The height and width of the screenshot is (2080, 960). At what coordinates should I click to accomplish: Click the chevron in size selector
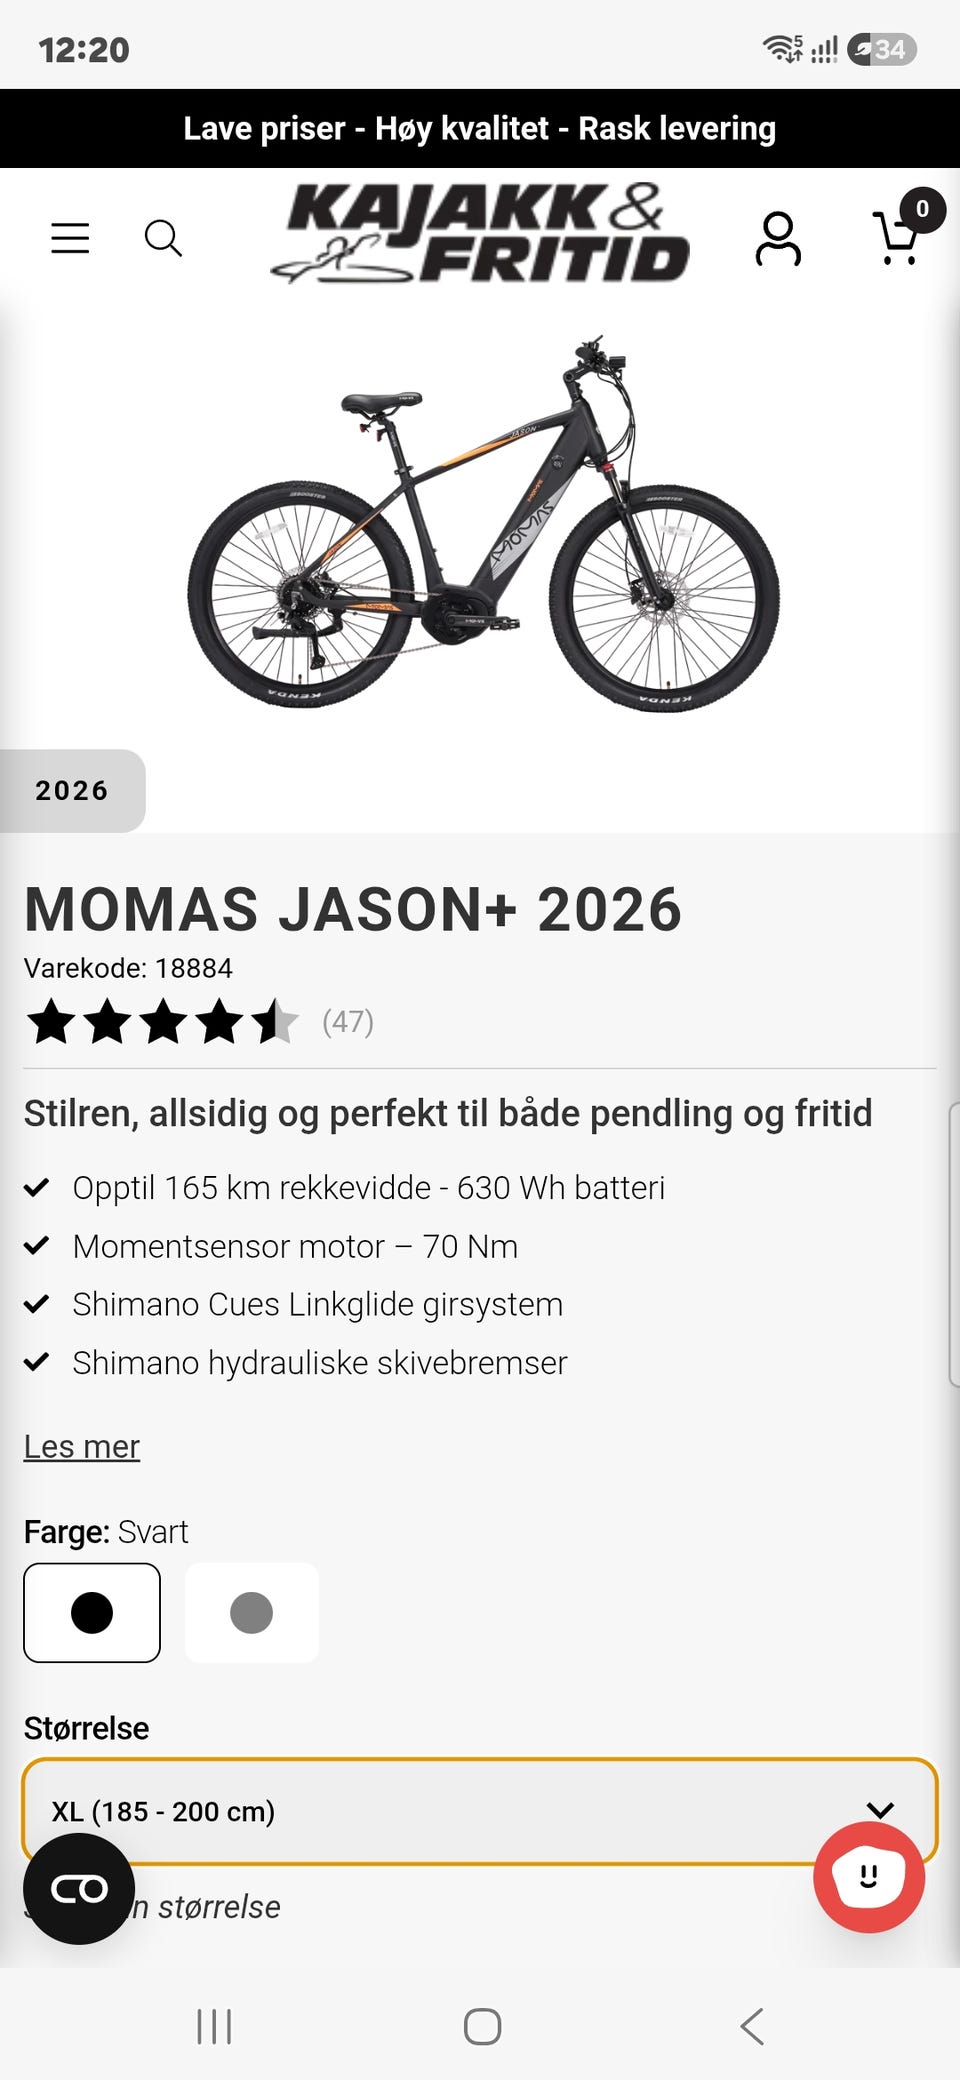880,1810
